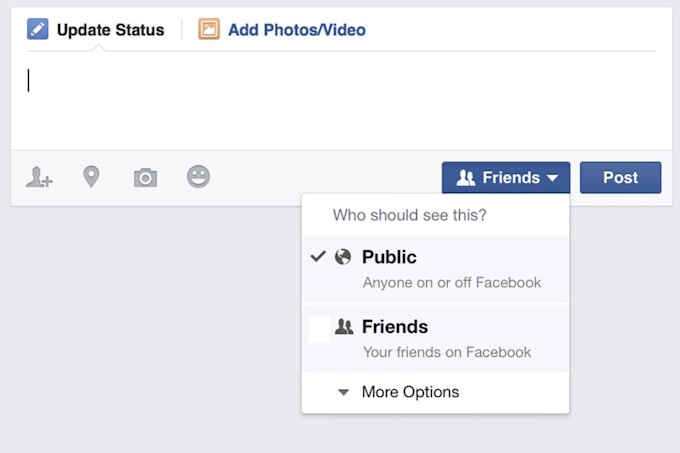Click the location pin icon
680x453 pixels.
point(91,178)
